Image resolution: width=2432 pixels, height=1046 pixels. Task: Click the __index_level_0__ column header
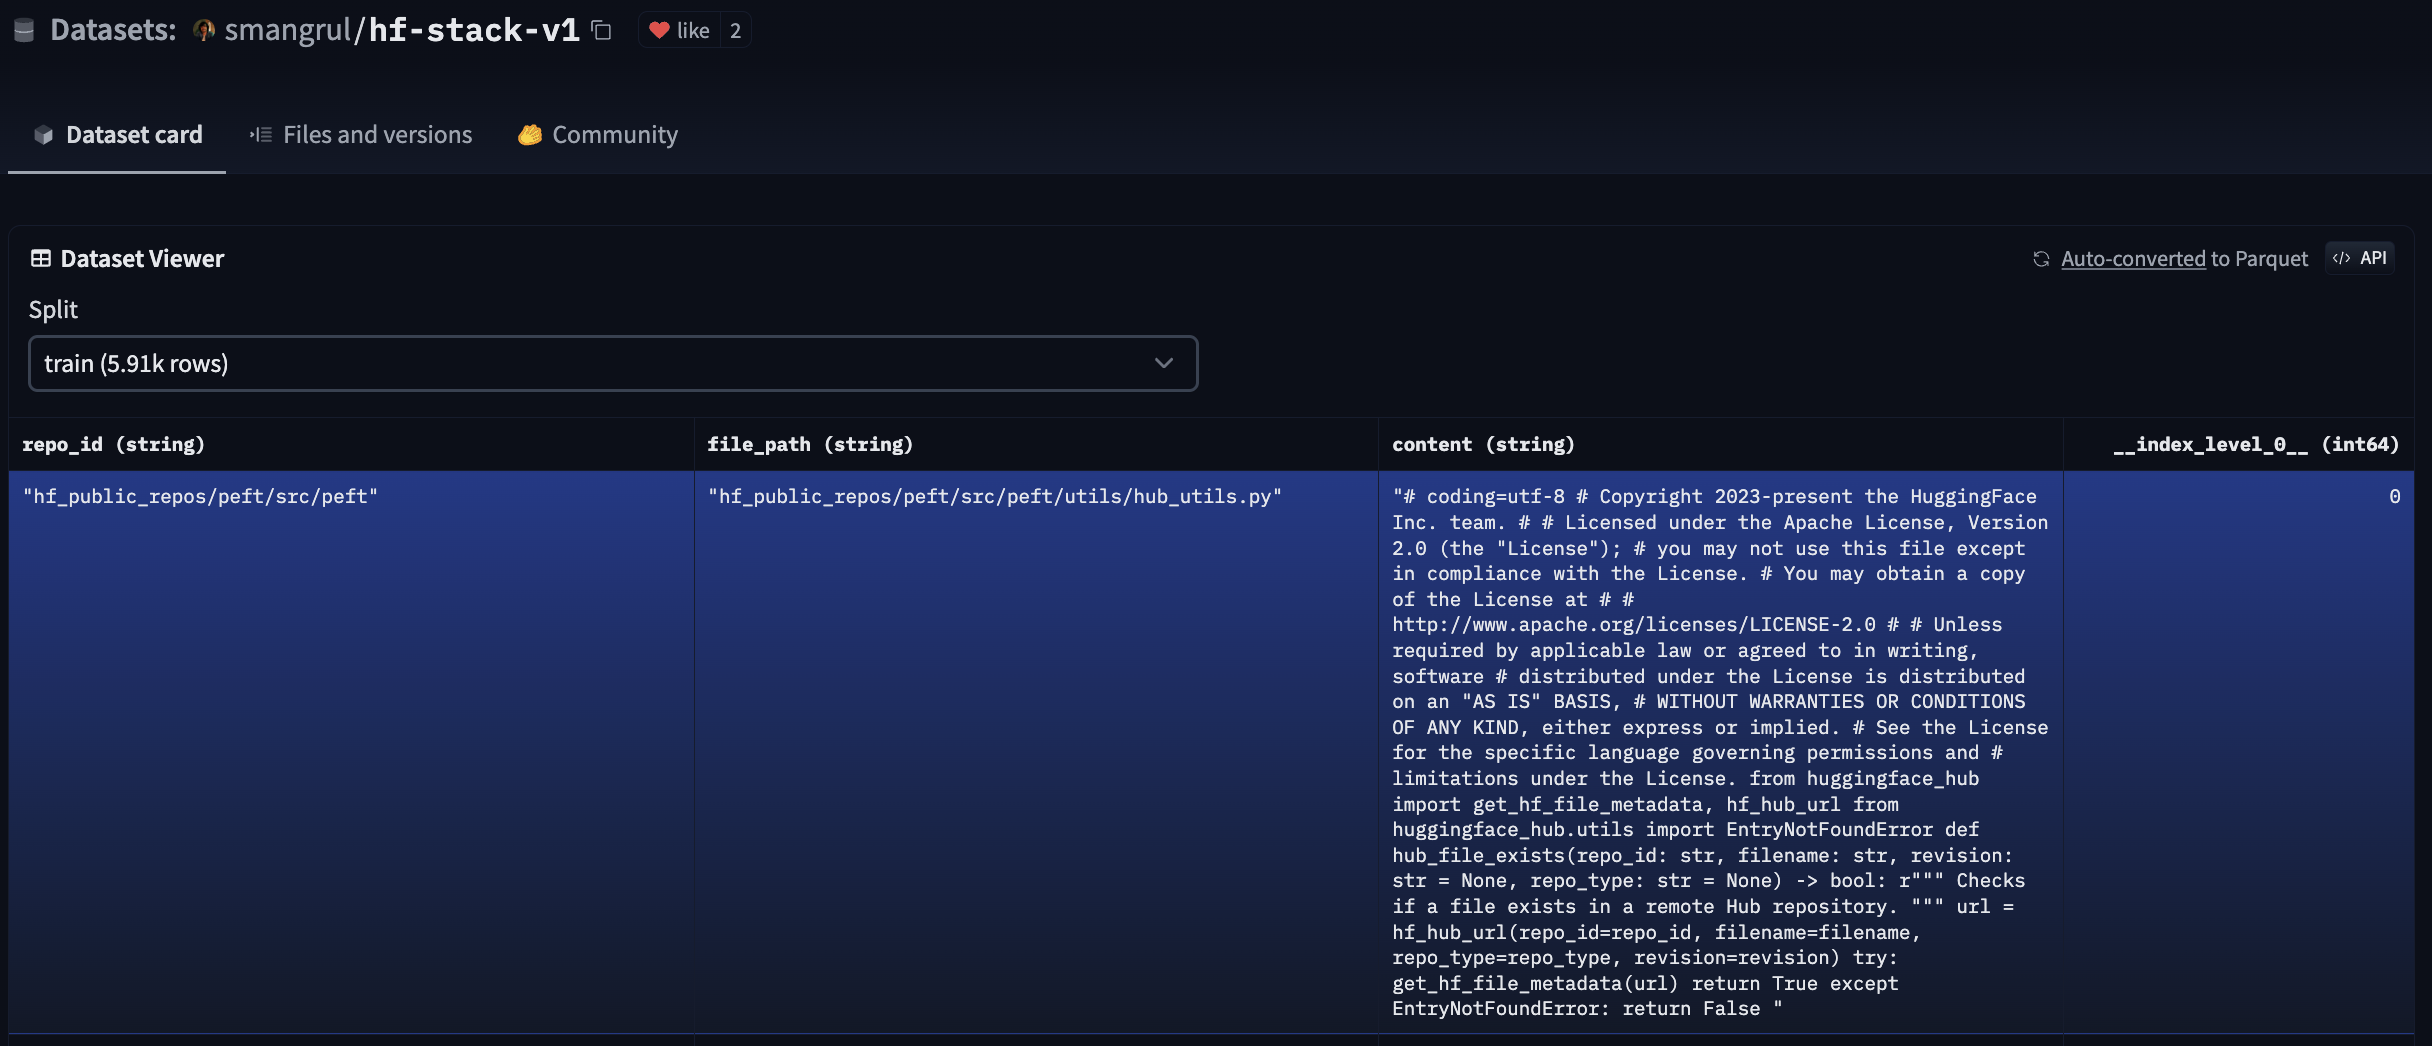click(2255, 444)
